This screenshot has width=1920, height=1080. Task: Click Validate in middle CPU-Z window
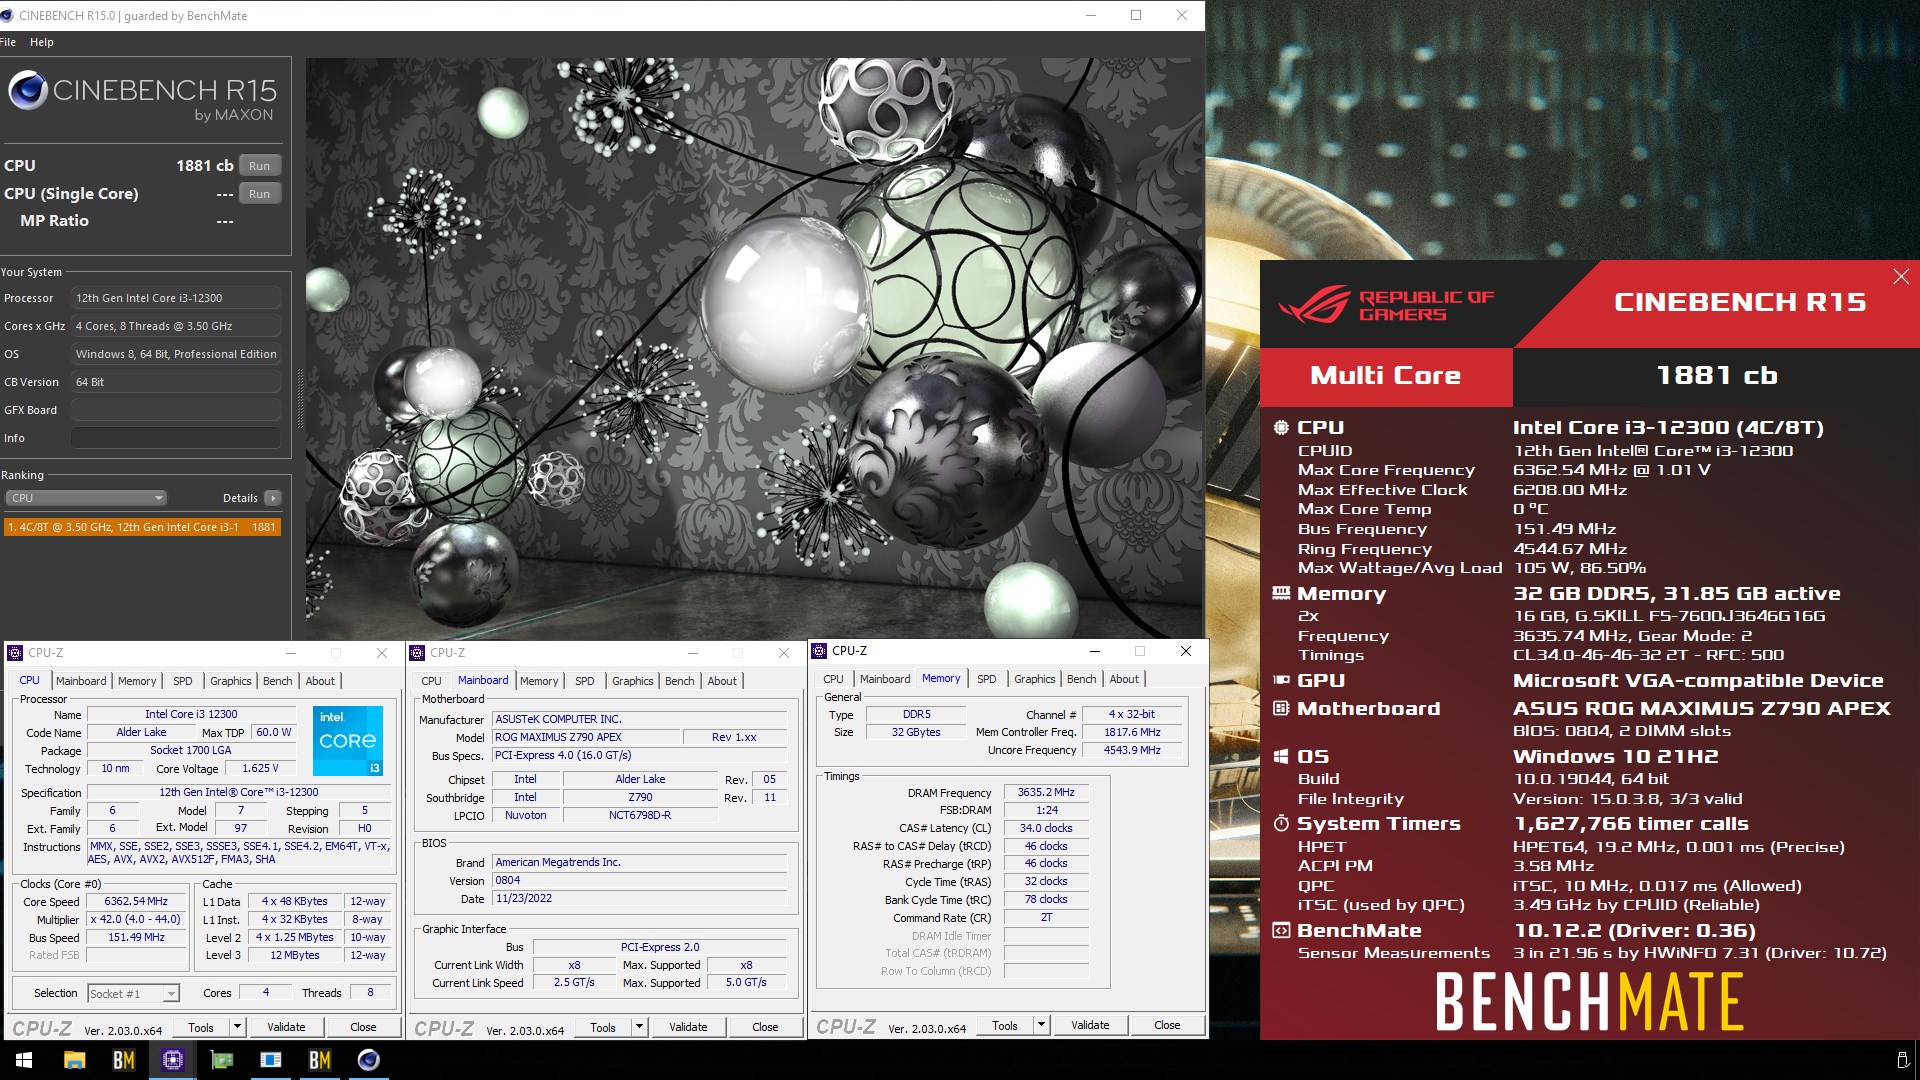(688, 1027)
